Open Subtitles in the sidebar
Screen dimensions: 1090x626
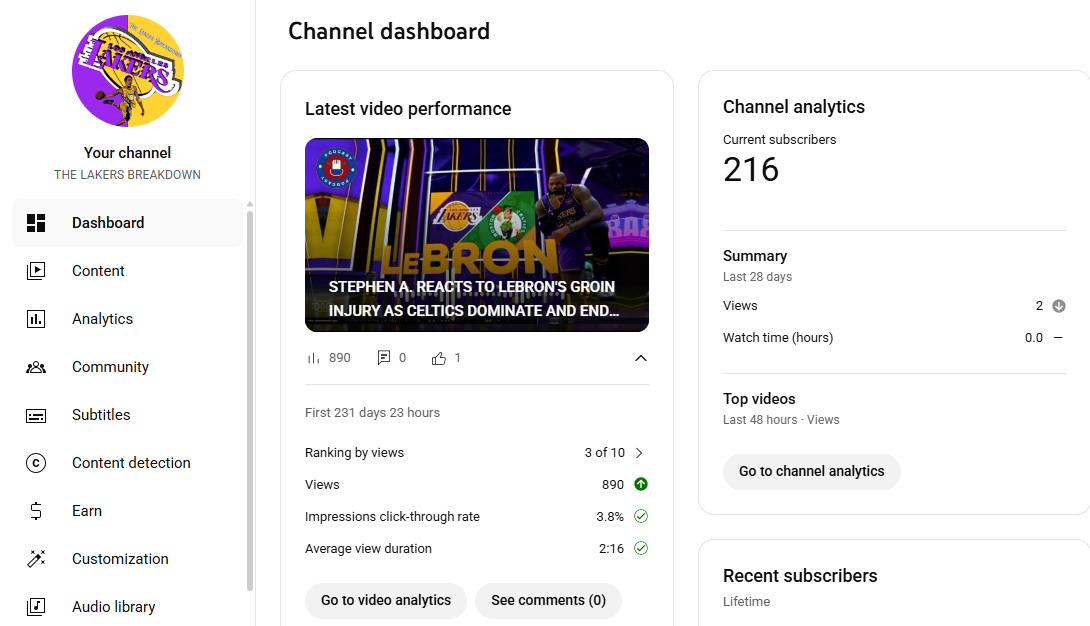click(128, 415)
